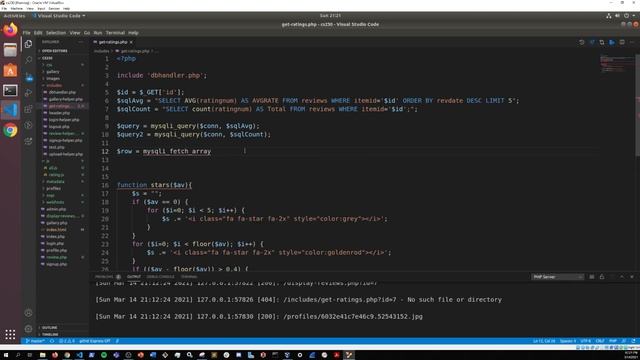The height and width of the screenshot is (360, 640).
Task: Open upload-helper.php in the explorer
Action: (x=65, y=154)
